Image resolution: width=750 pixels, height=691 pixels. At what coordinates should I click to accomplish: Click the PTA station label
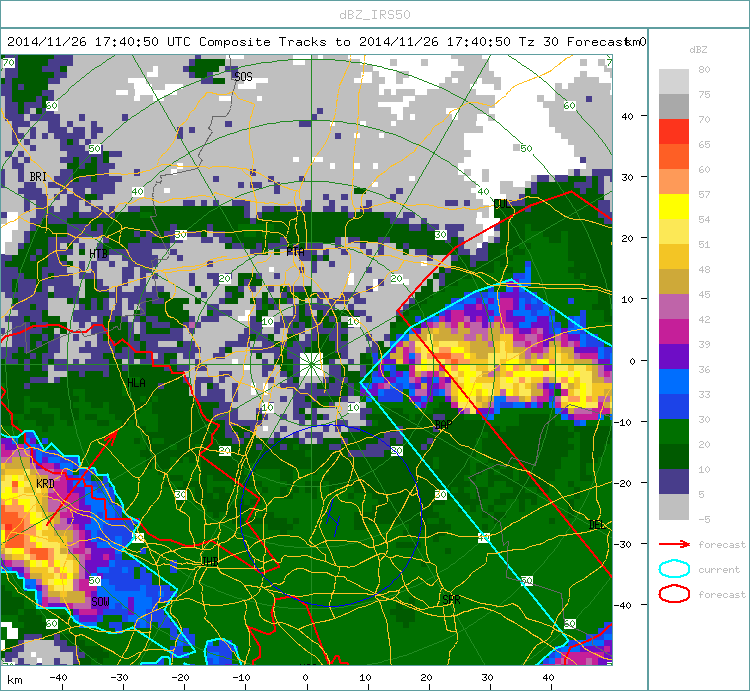pos(295,252)
